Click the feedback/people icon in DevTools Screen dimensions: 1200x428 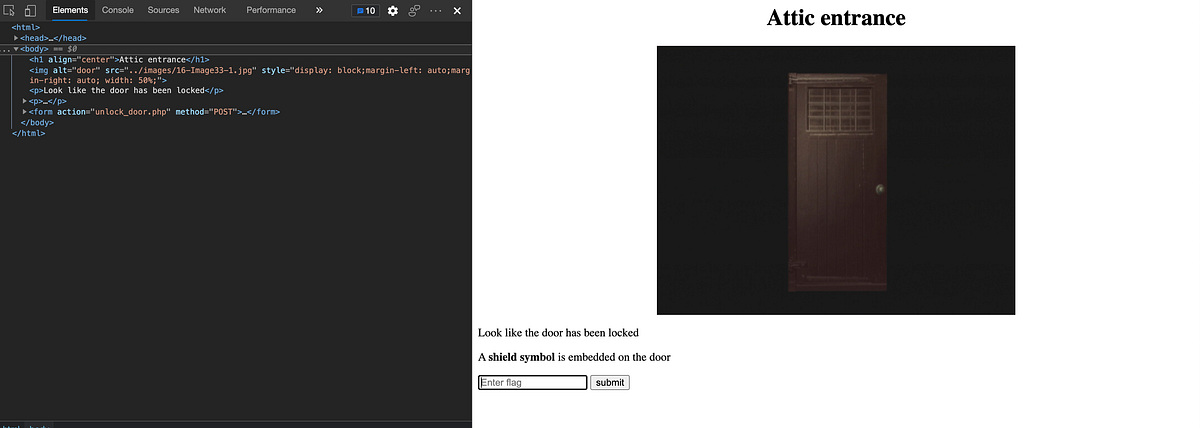(413, 11)
